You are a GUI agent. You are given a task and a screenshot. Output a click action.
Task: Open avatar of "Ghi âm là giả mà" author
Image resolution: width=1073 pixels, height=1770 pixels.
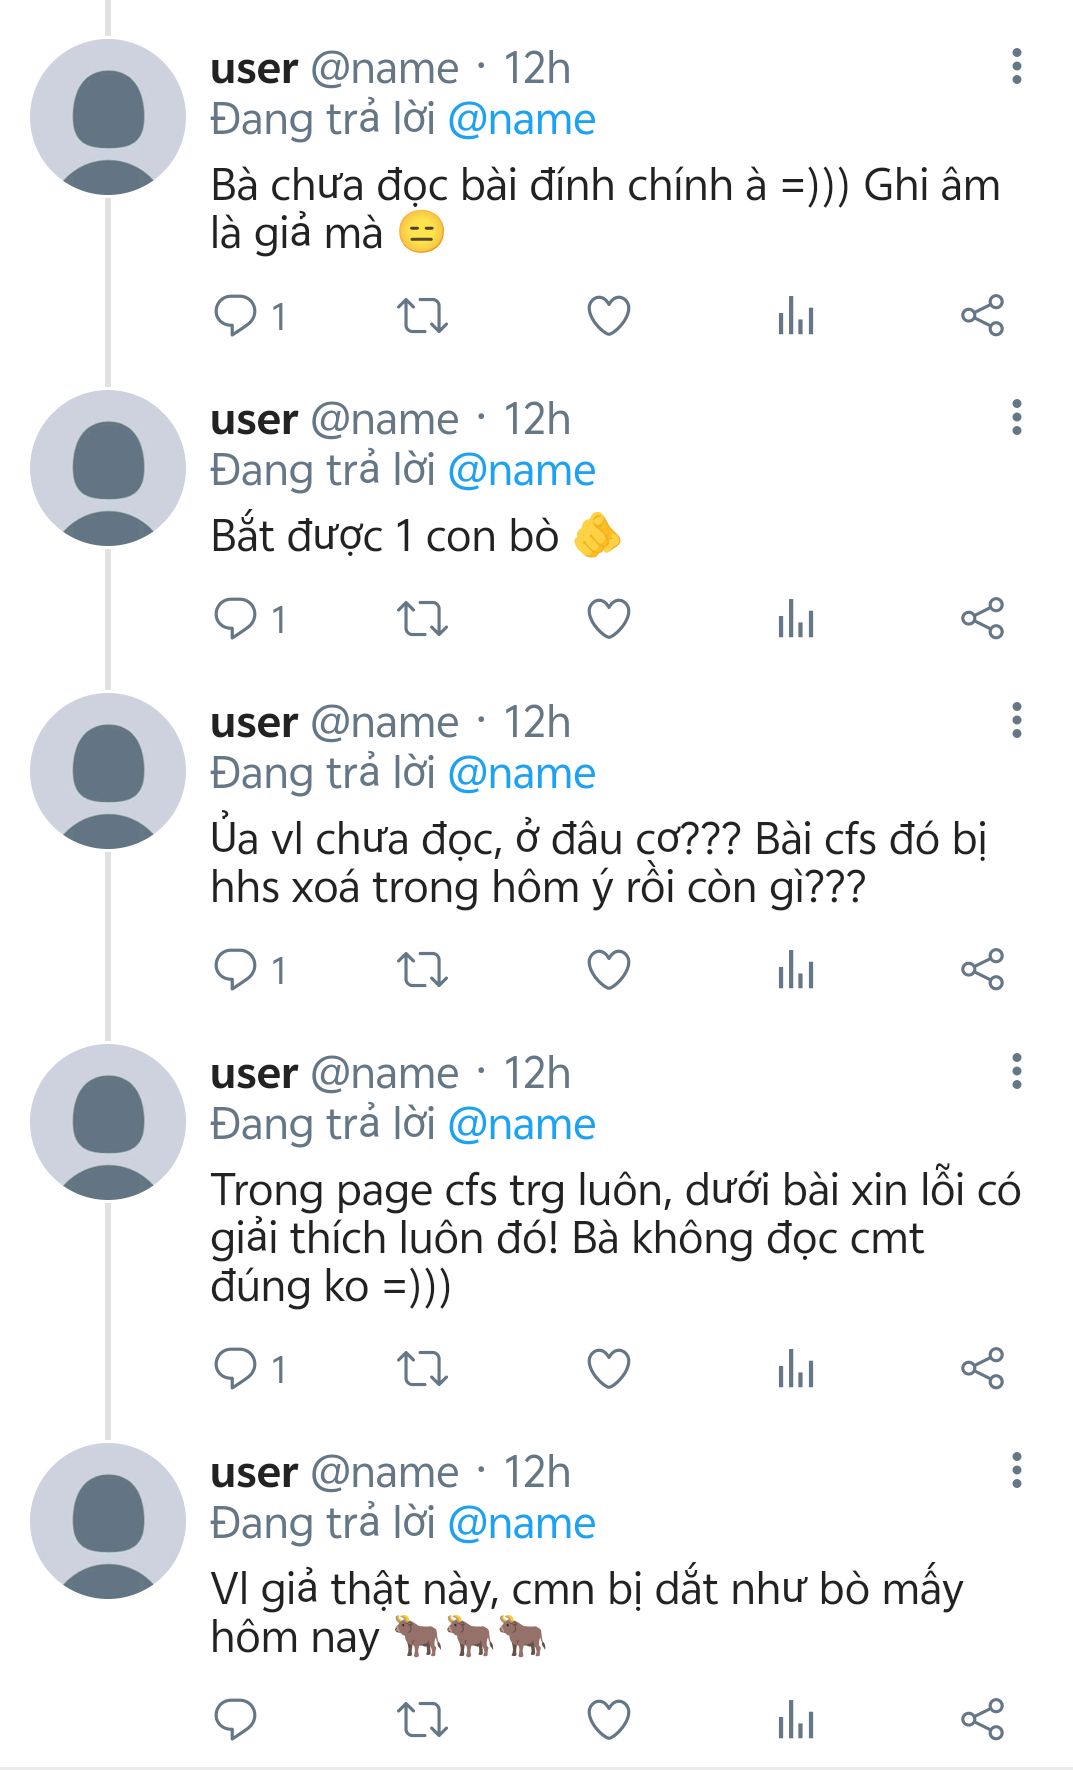coord(108,117)
